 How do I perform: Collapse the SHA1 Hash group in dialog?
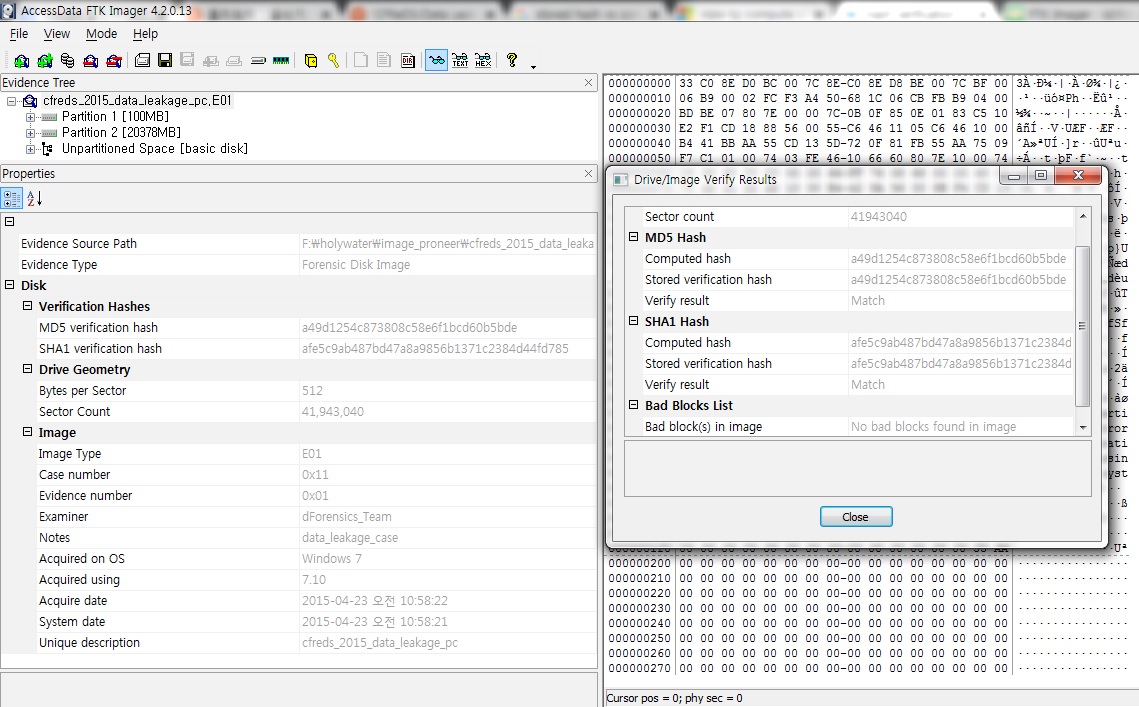point(633,320)
